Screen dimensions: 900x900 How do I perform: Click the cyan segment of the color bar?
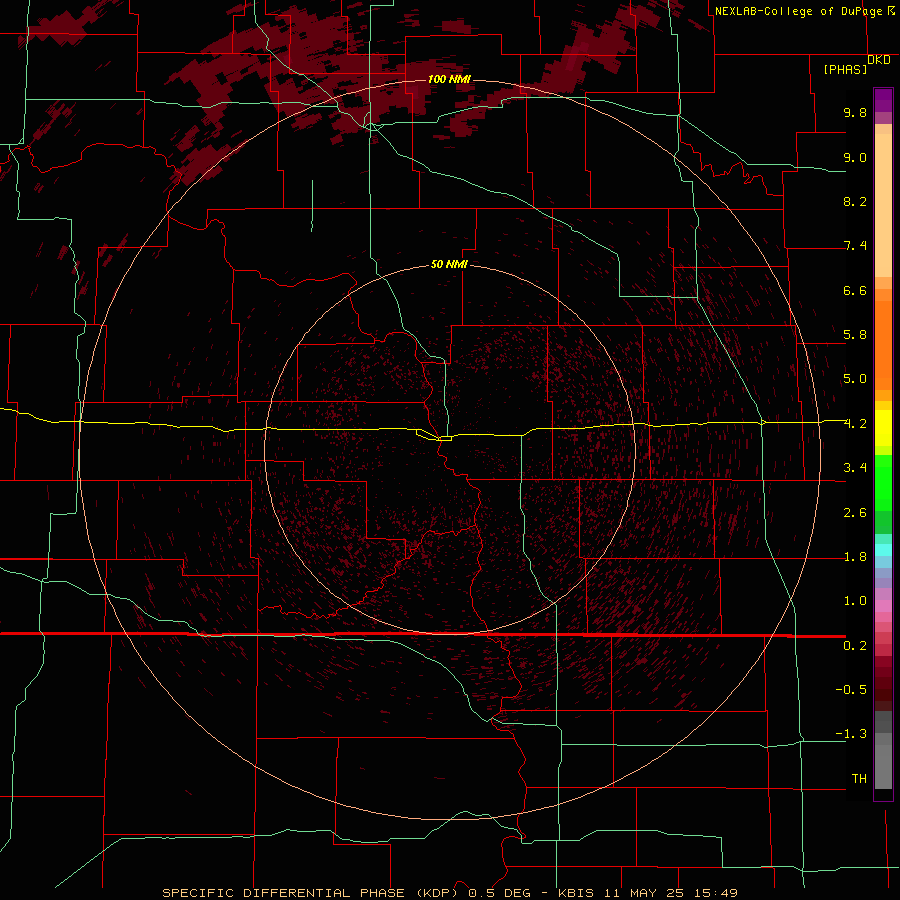(883, 550)
